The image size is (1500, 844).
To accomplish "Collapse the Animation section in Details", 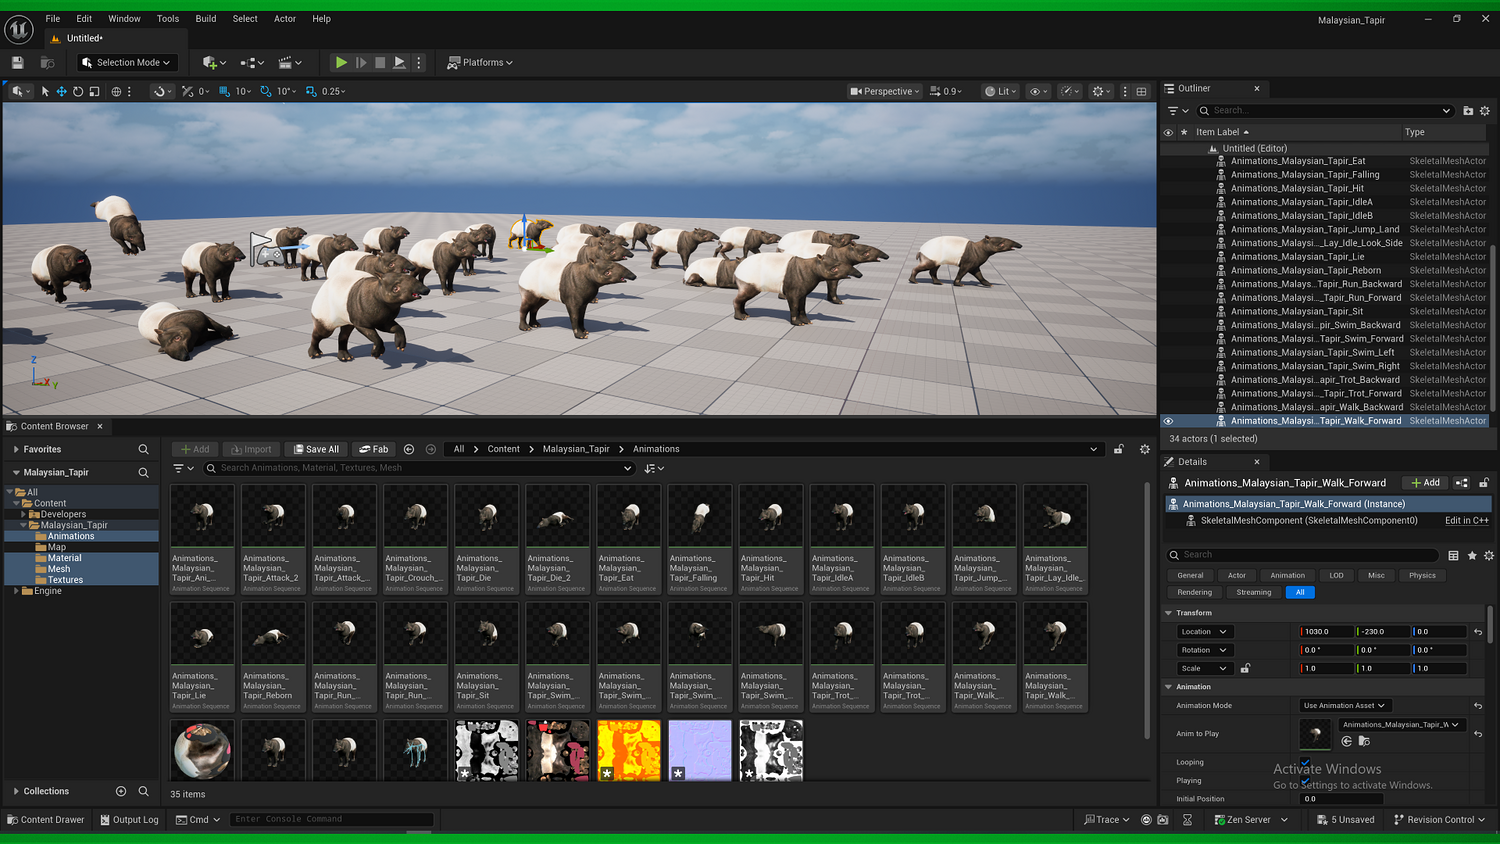I will tap(1168, 687).
